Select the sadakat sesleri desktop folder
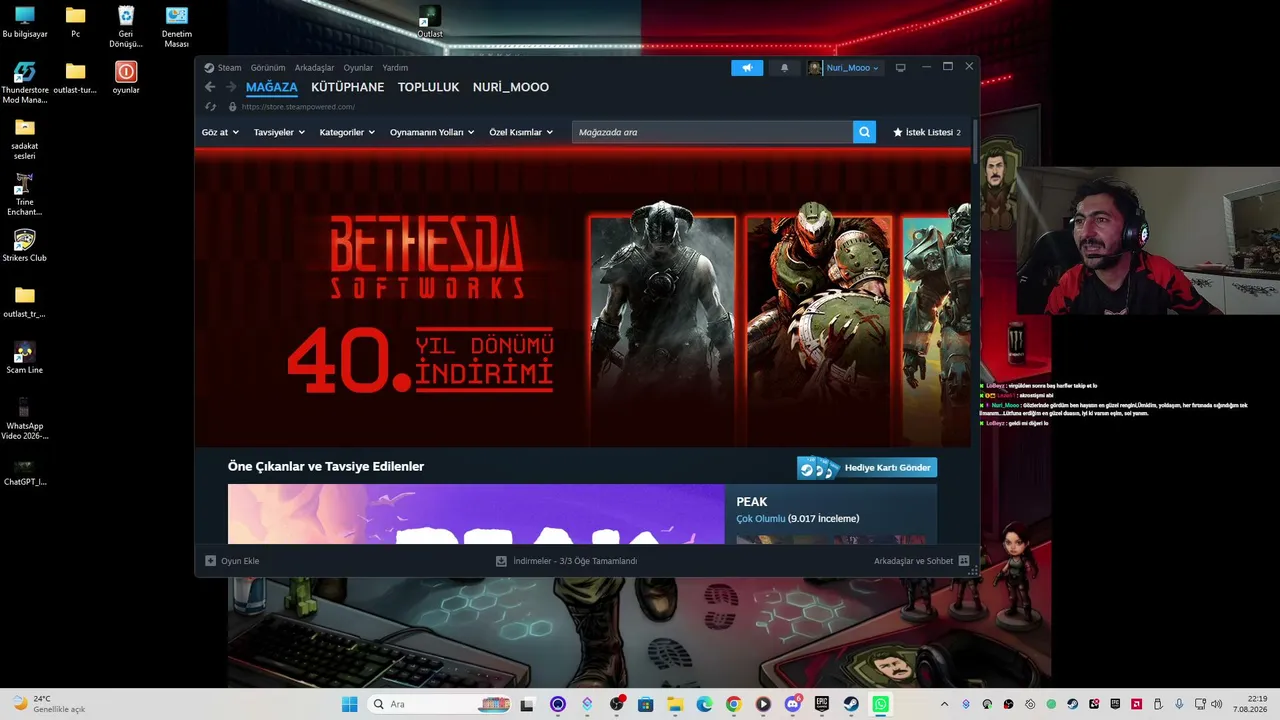The width and height of the screenshot is (1280, 720). point(25,138)
